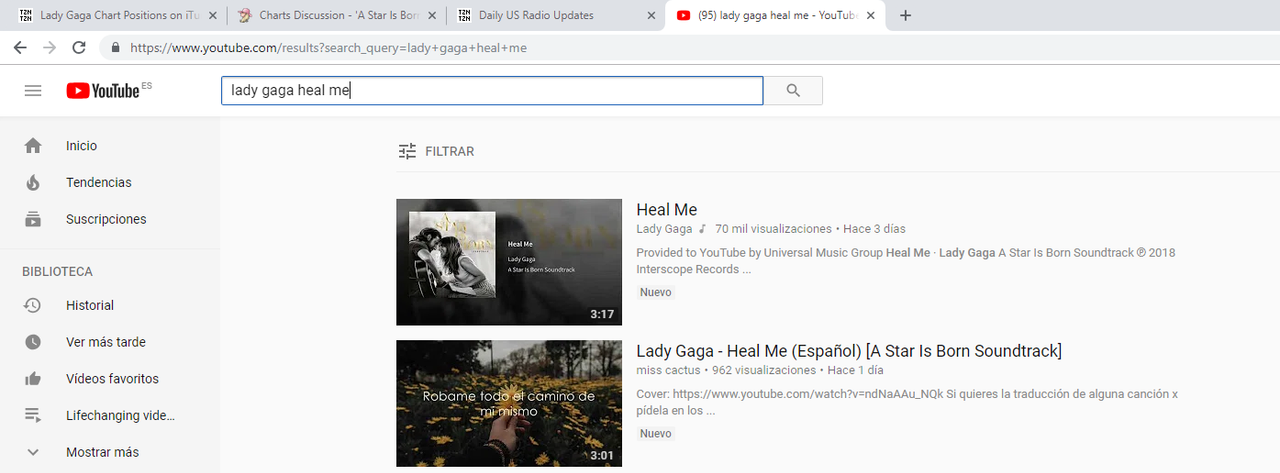Reload the page with refresh icon

79,47
